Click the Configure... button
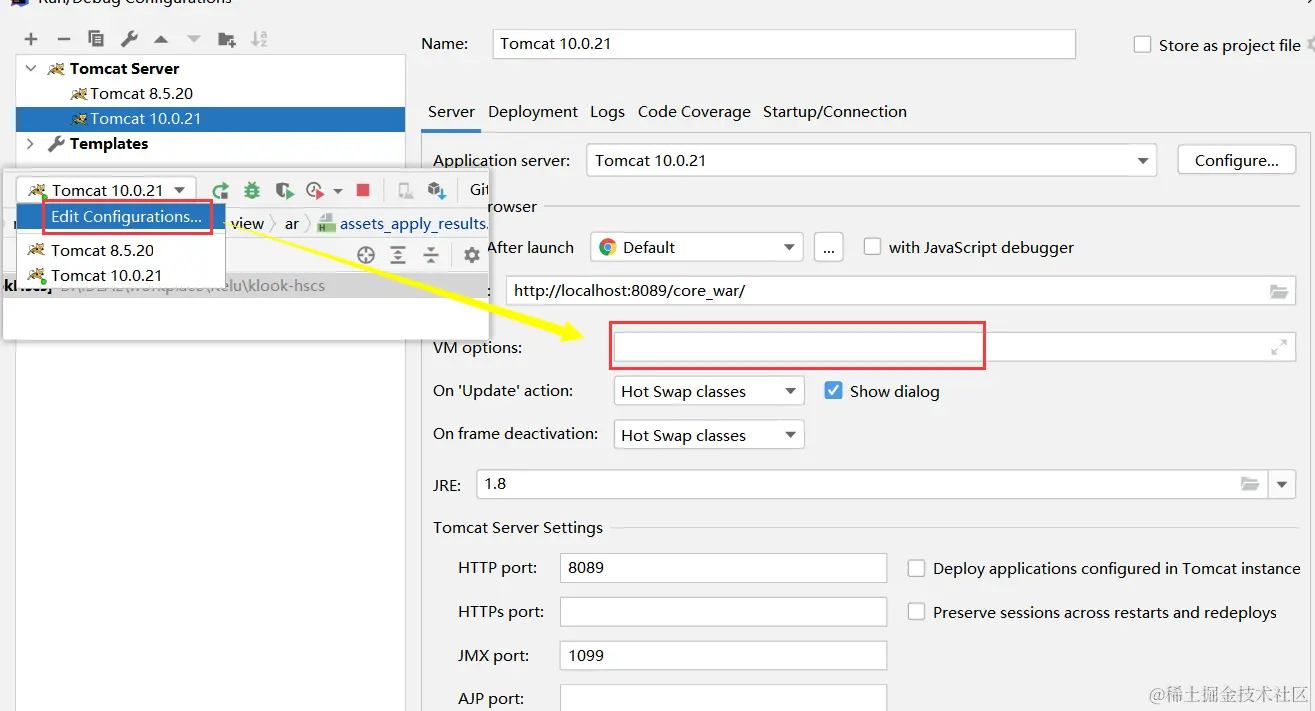Viewport: 1315px width, 711px height. point(1237,160)
